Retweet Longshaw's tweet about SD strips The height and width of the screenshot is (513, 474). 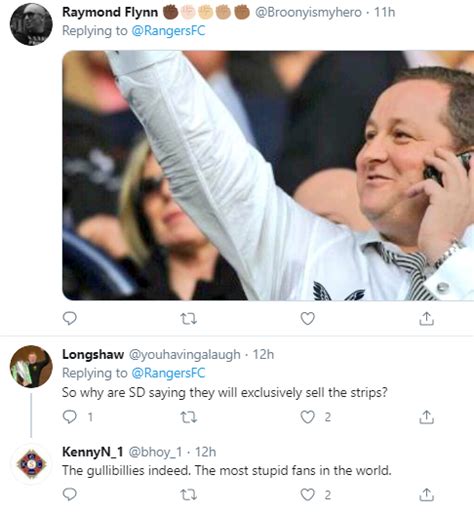point(188,417)
